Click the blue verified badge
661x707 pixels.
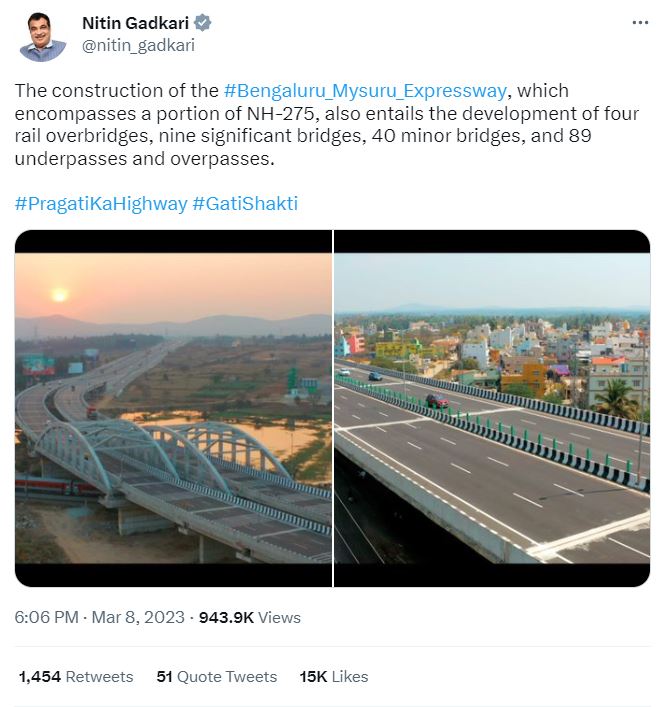203,23
